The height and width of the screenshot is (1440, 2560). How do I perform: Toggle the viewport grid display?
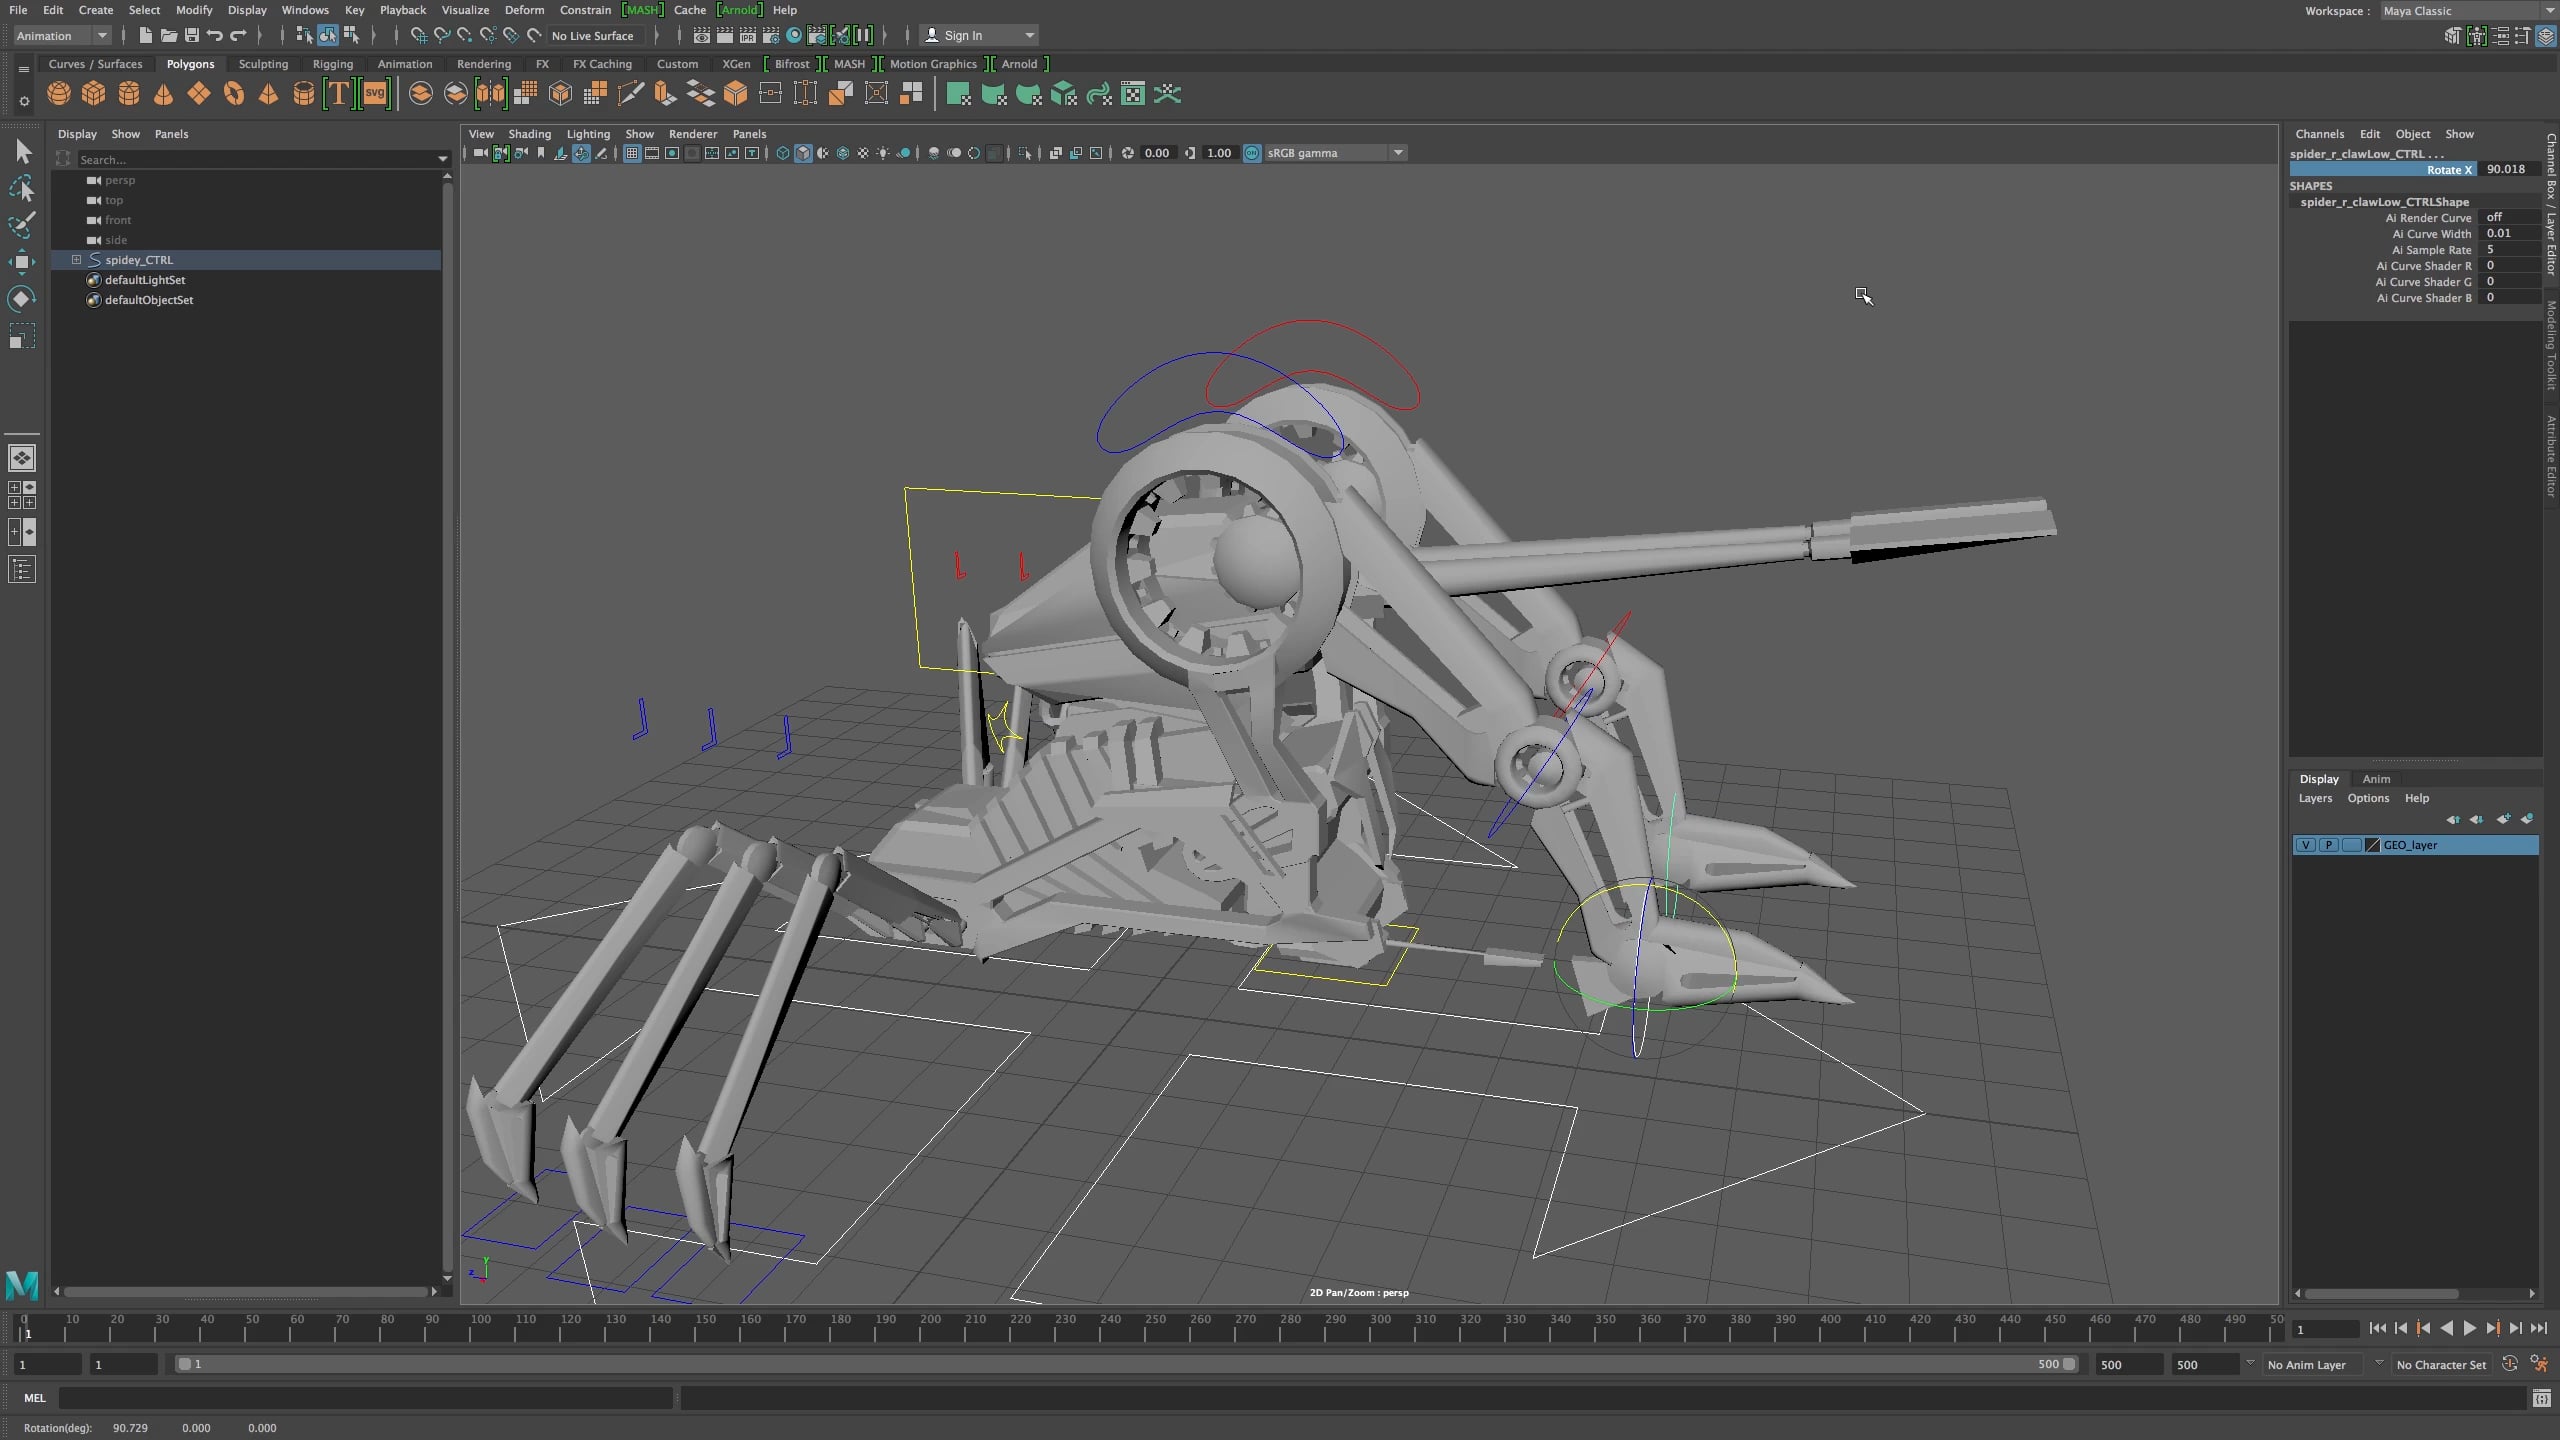(632, 153)
